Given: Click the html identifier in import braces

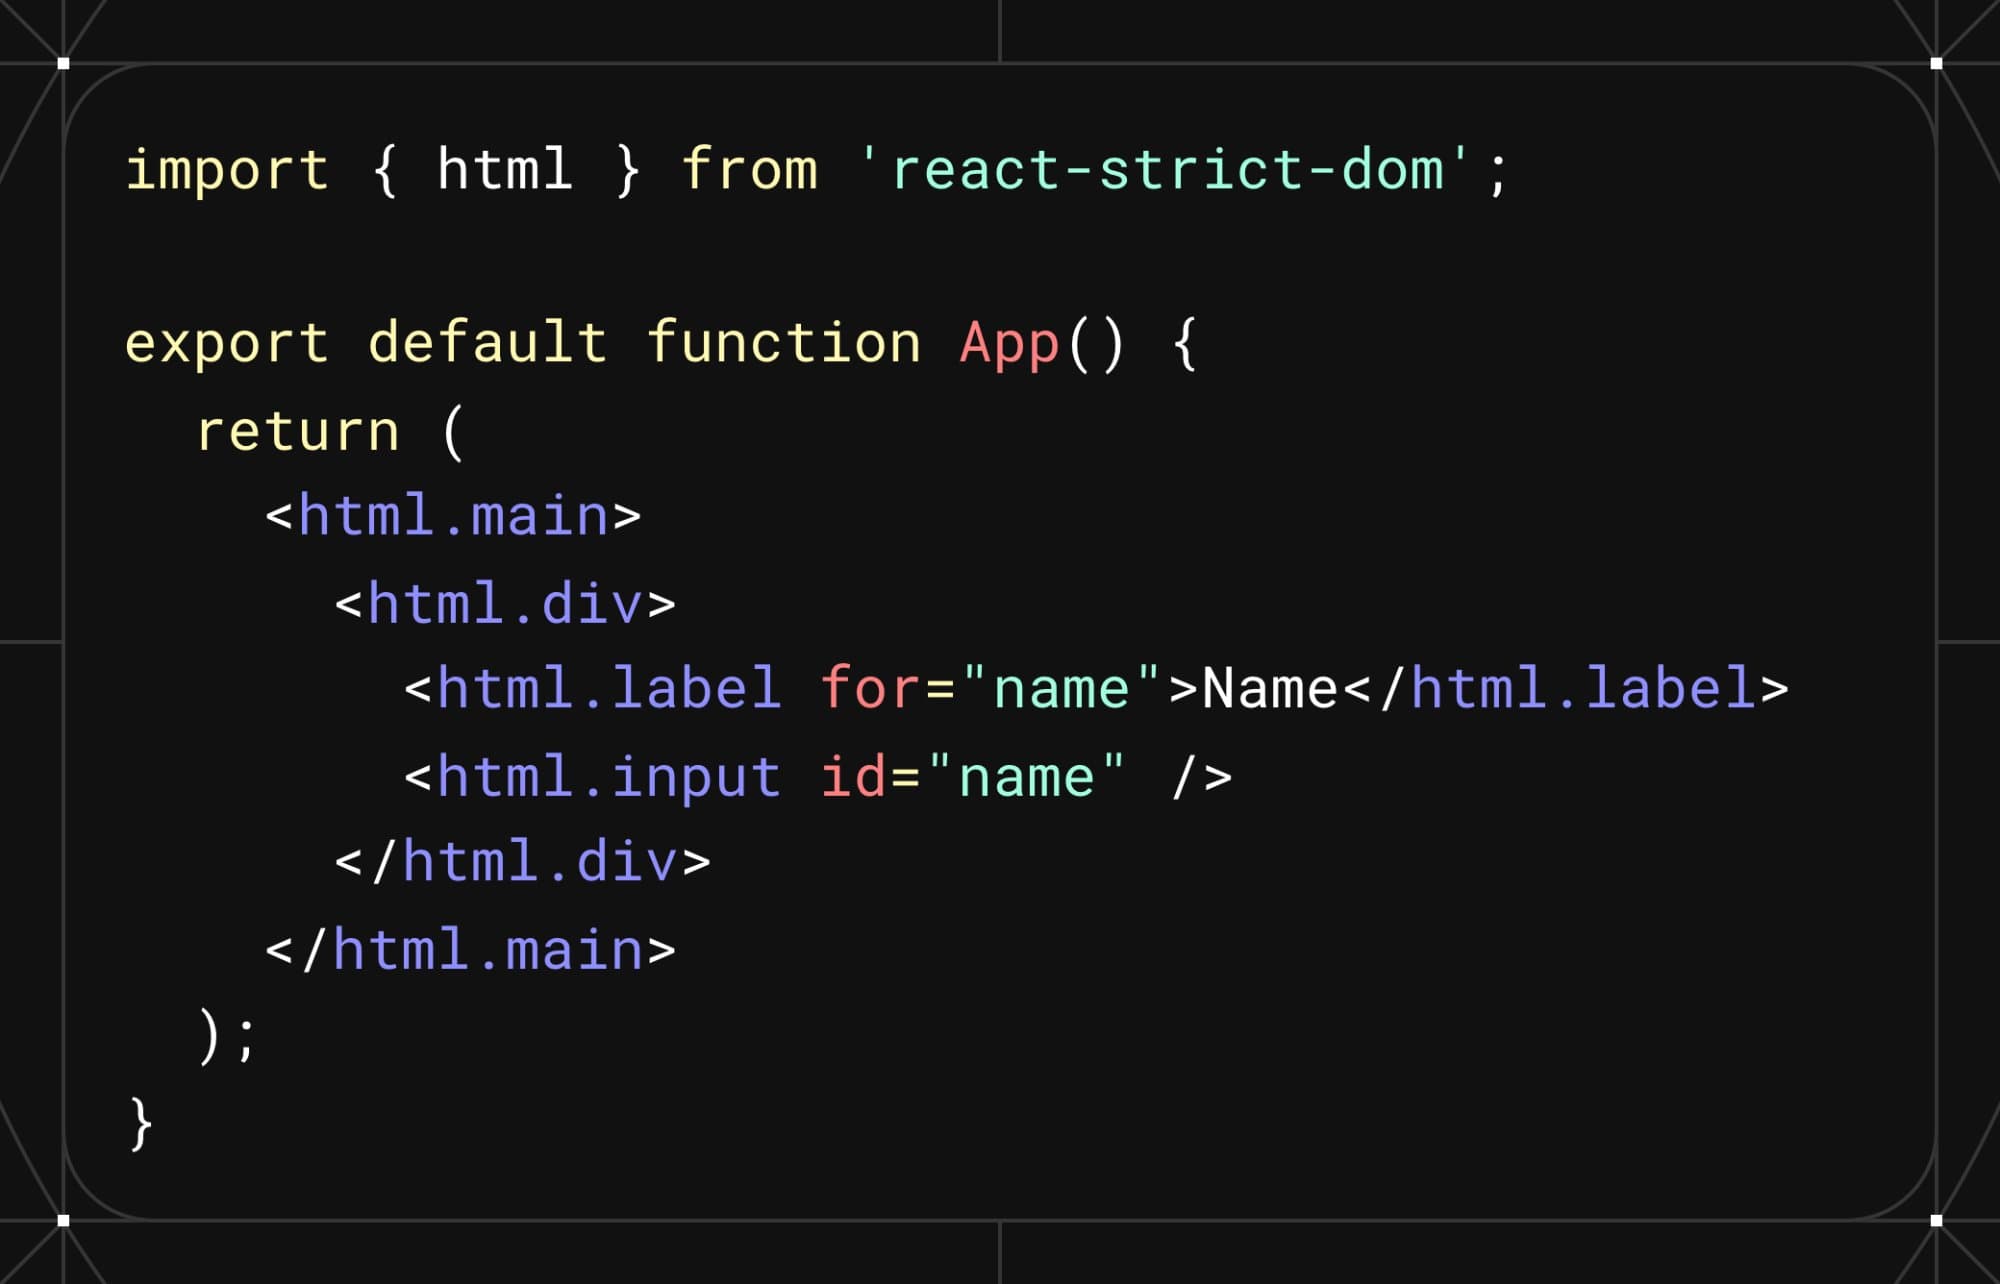Looking at the screenshot, I should point(505,169).
